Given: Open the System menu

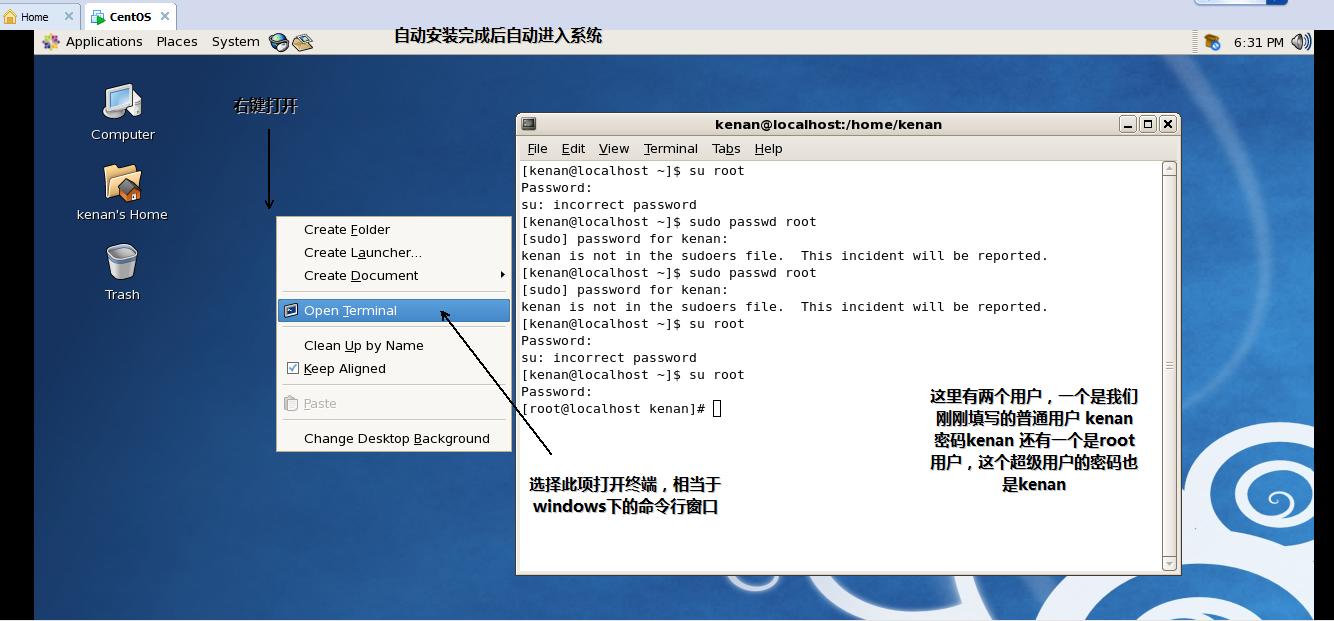Looking at the screenshot, I should [x=235, y=42].
